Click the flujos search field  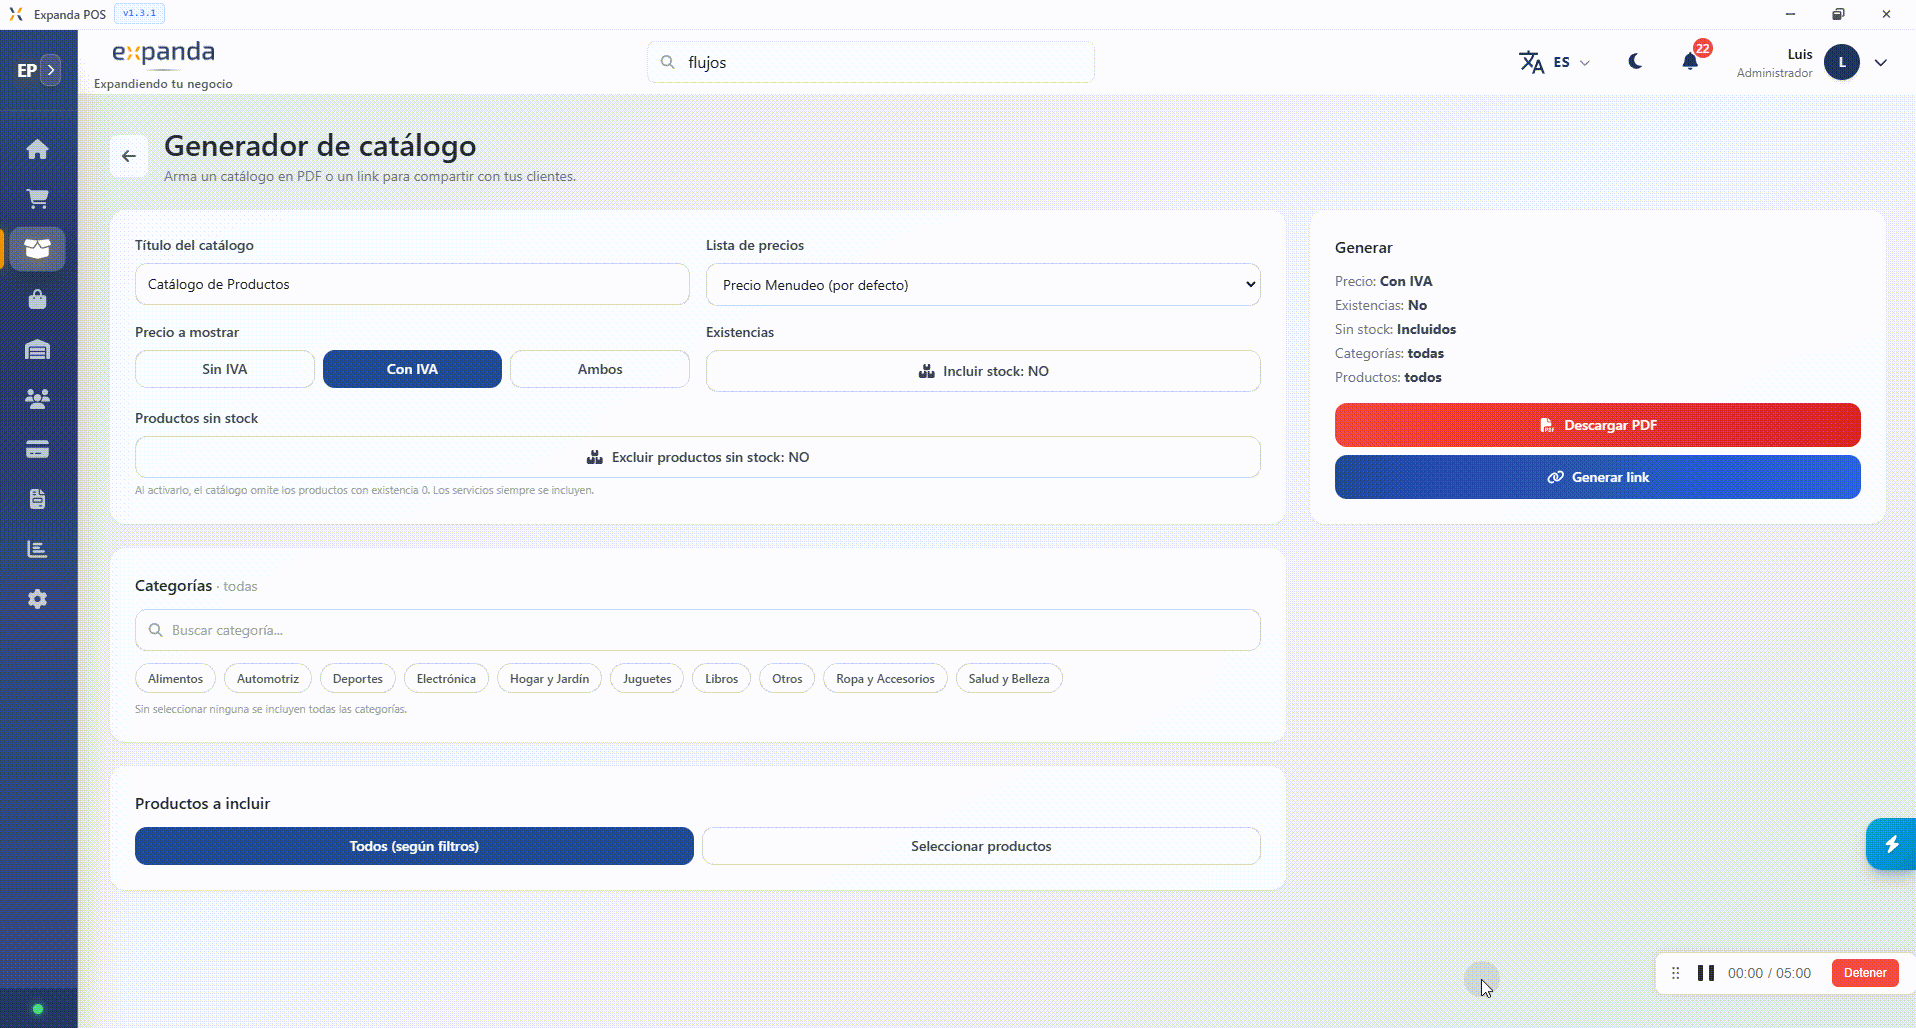pyautogui.click(x=870, y=62)
